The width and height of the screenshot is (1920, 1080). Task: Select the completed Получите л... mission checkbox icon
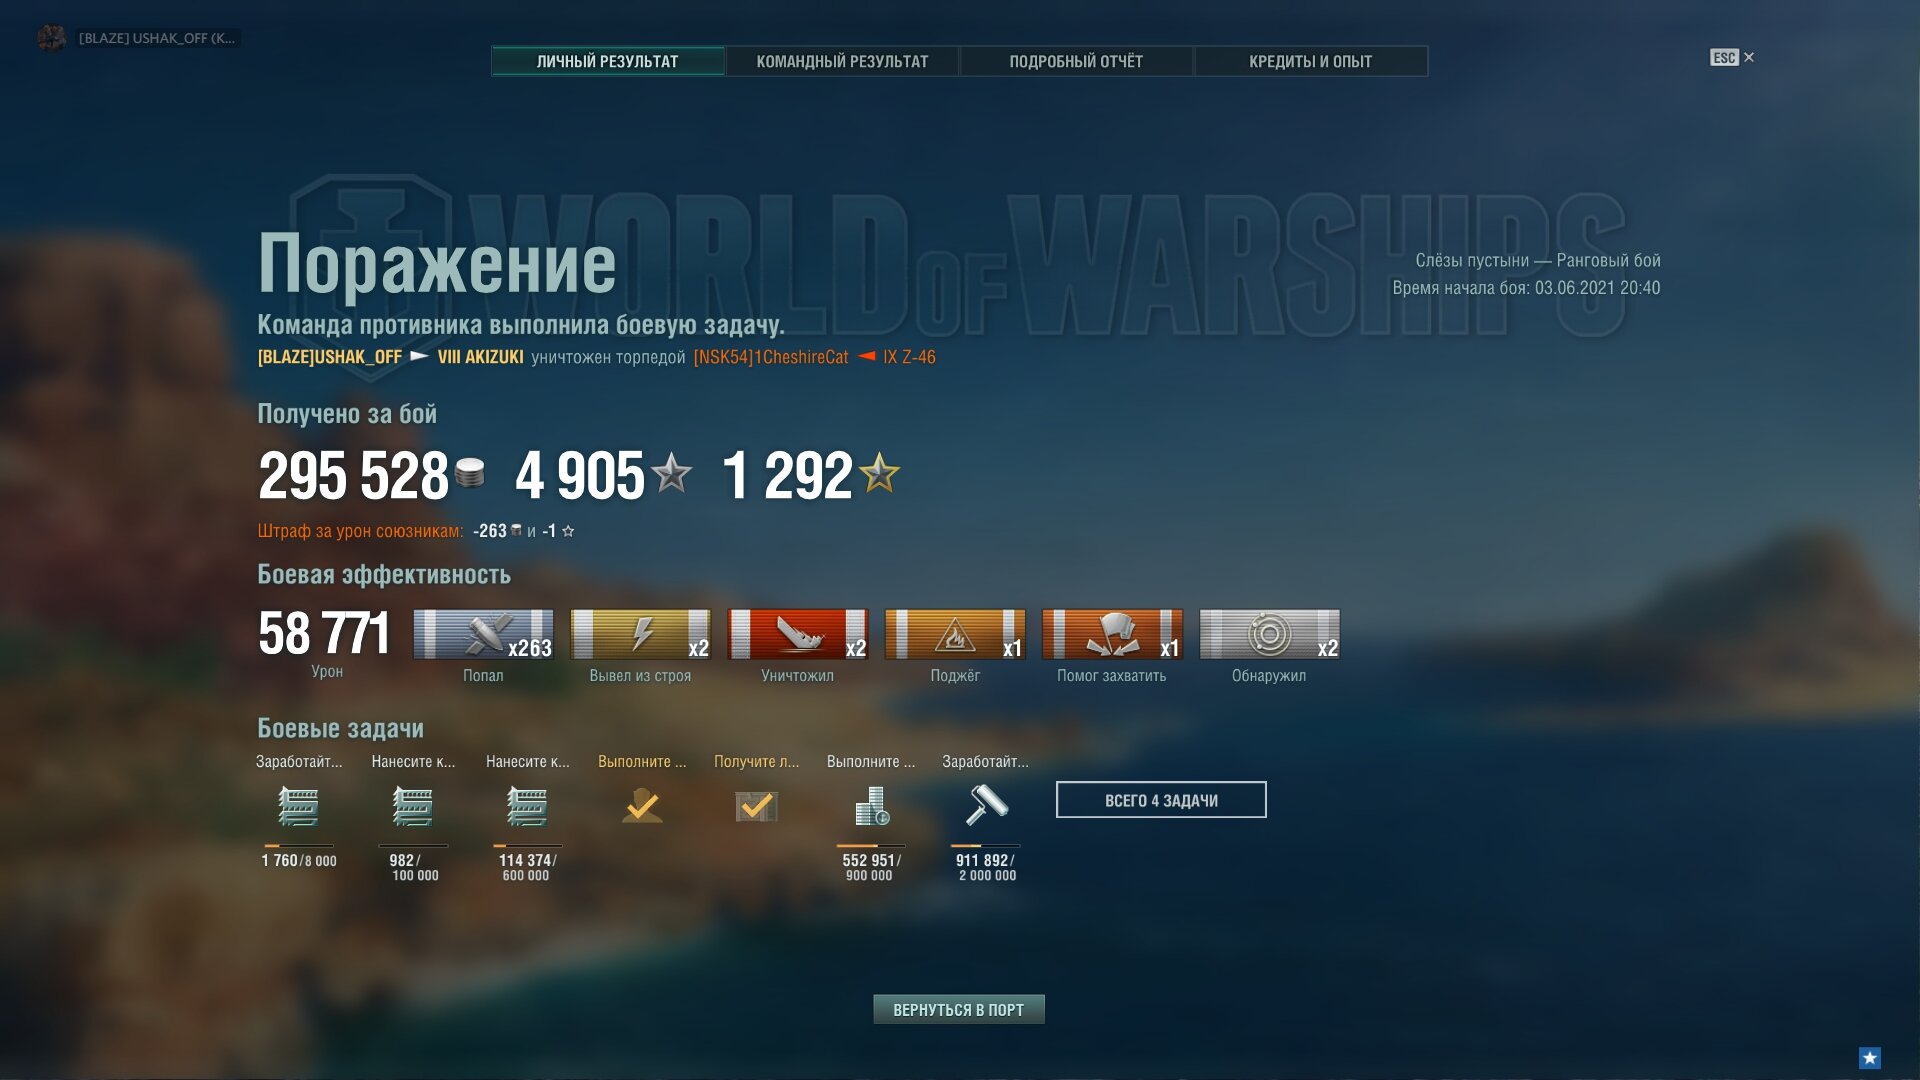[756, 805]
